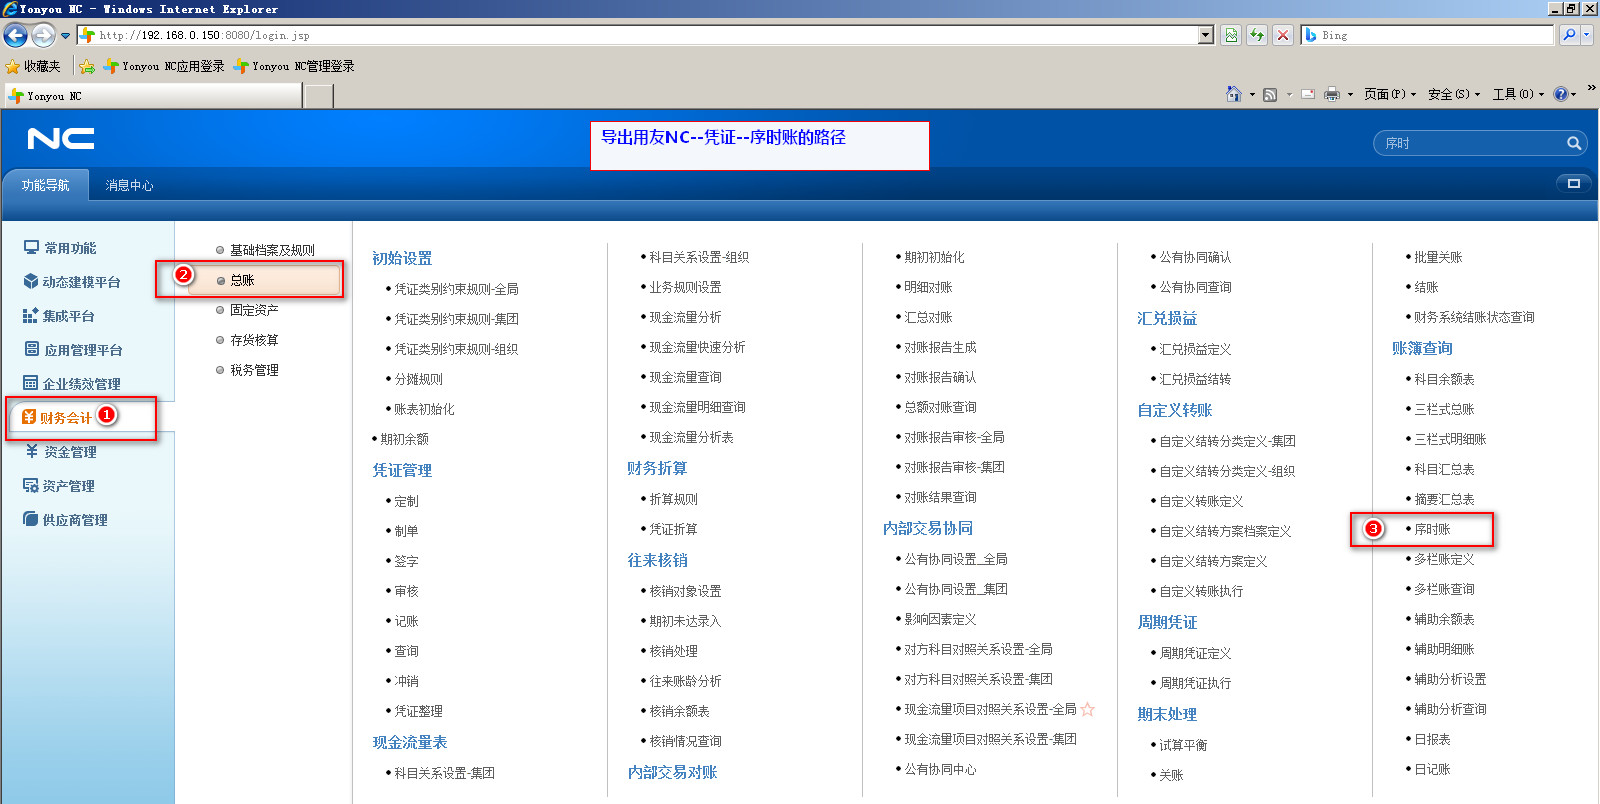Click the star beside 现金流量项目对照关系设置-全局
This screenshot has width=1600, height=804.
[1088, 709]
